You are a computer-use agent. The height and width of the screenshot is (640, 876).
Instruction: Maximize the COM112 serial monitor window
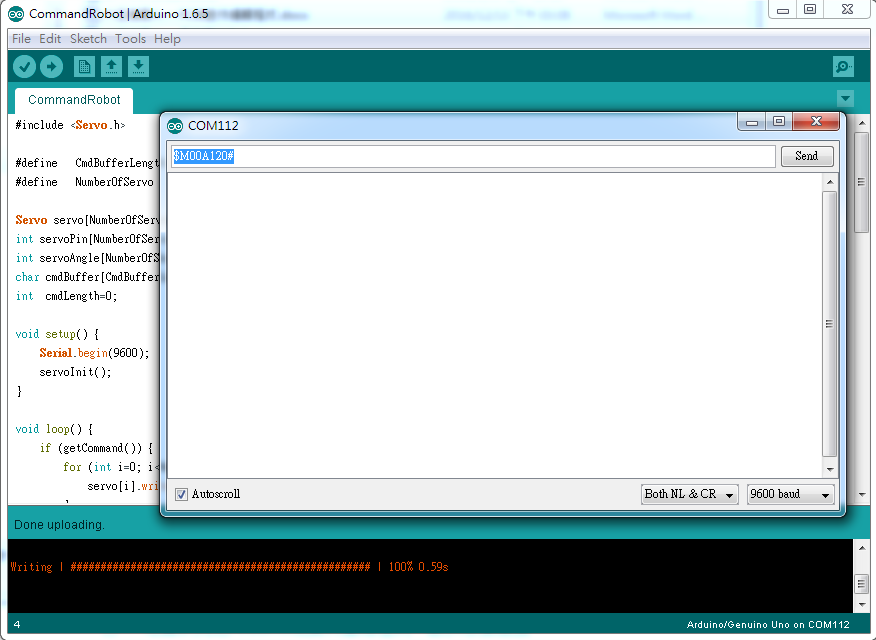[779, 121]
